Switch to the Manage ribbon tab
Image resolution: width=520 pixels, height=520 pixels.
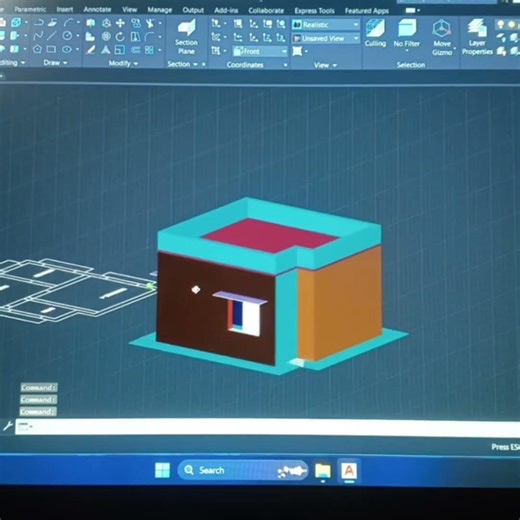[x=160, y=10]
